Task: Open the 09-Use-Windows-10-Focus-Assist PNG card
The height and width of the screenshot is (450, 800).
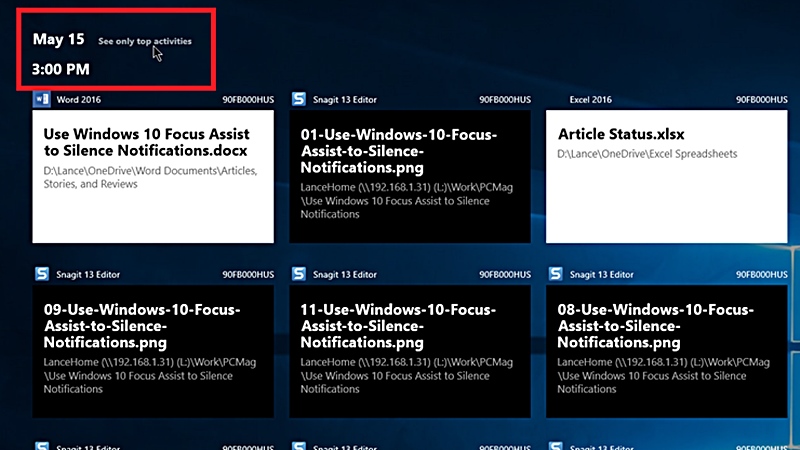Action: tap(152, 351)
